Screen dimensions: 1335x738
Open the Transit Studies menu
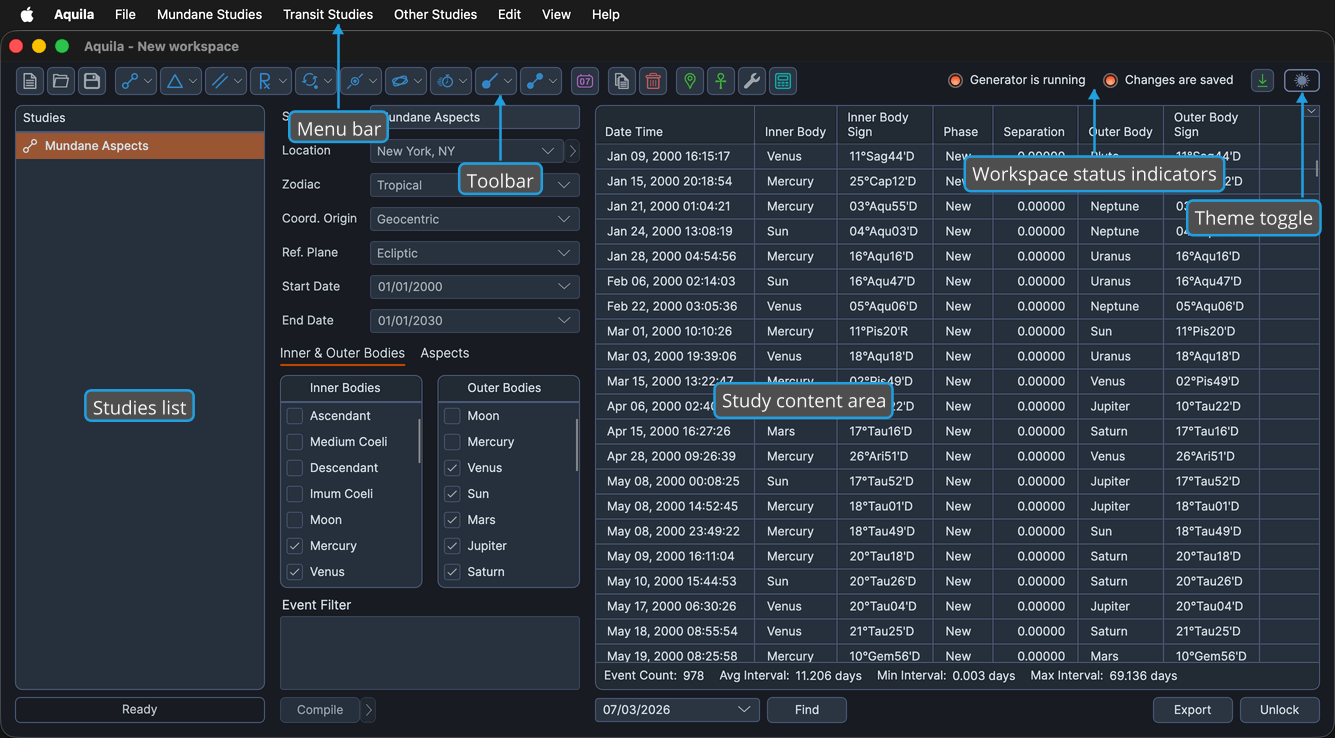coord(328,14)
